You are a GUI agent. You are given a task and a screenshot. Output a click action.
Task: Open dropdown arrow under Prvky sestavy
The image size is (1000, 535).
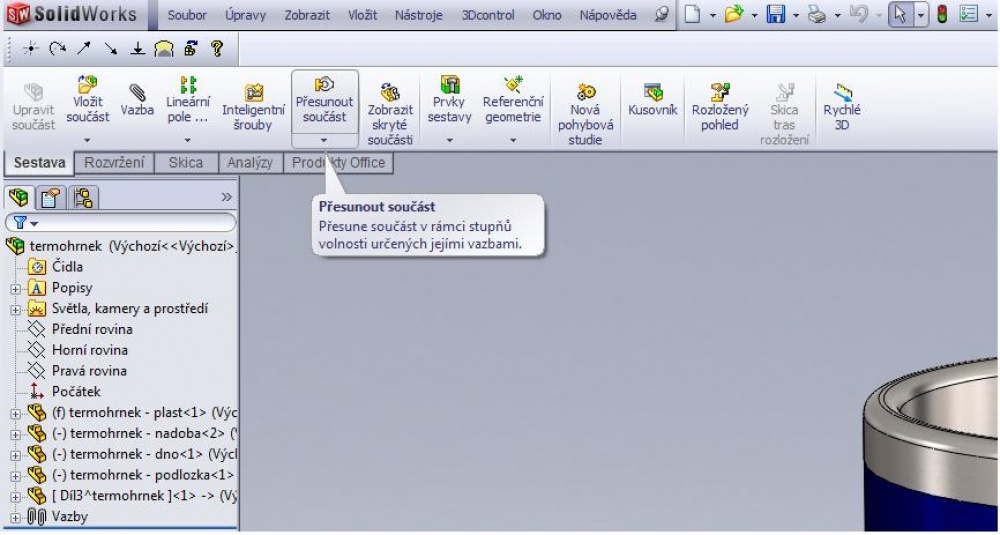click(x=450, y=140)
